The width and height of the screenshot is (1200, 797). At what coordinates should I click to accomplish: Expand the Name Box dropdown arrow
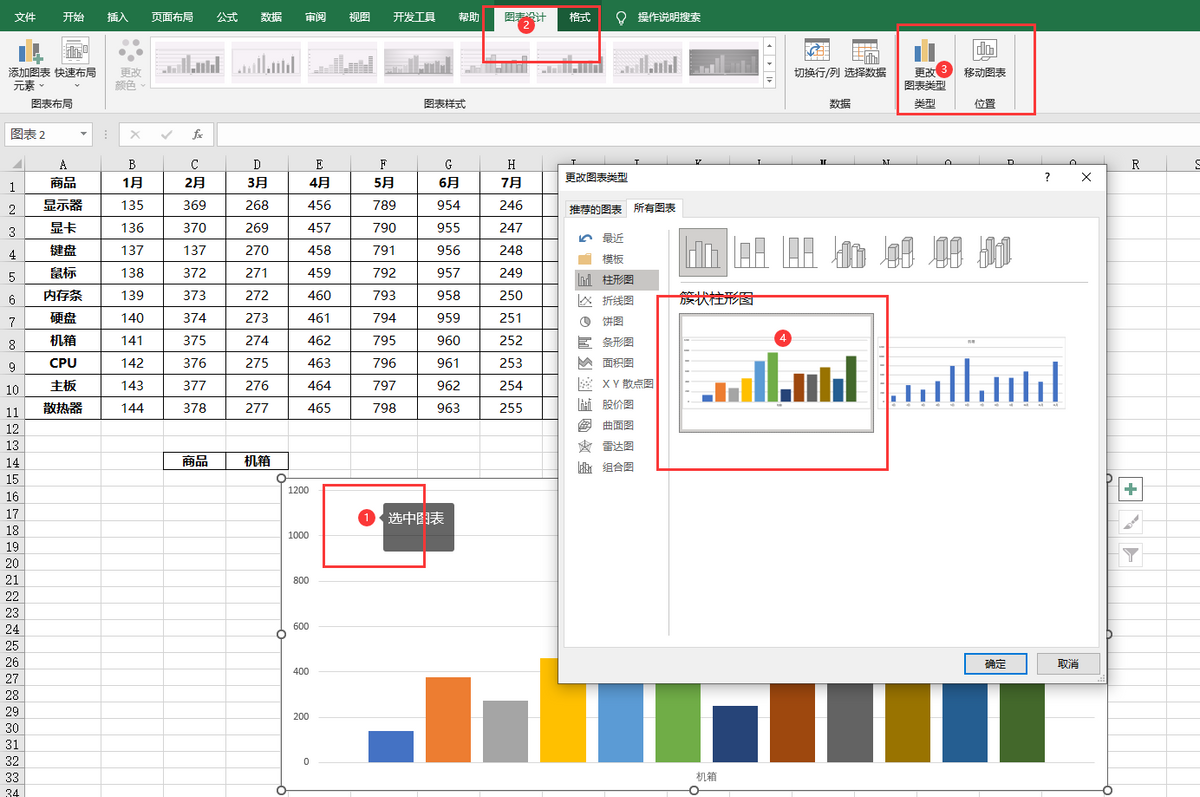tap(83, 134)
